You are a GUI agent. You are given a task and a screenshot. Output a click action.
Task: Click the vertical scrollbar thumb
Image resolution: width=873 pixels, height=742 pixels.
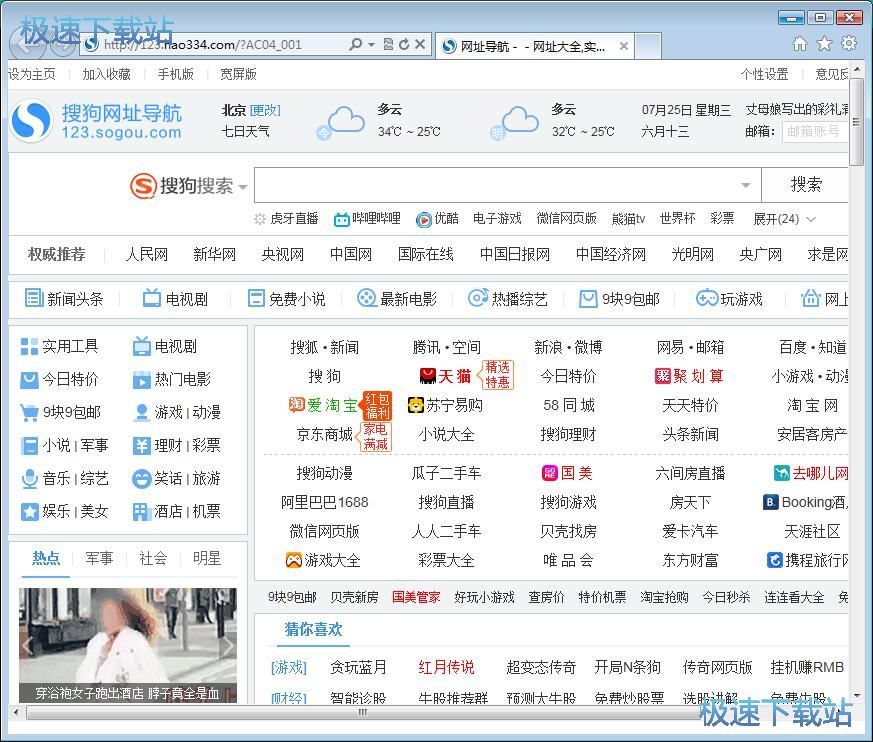click(x=856, y=122)
